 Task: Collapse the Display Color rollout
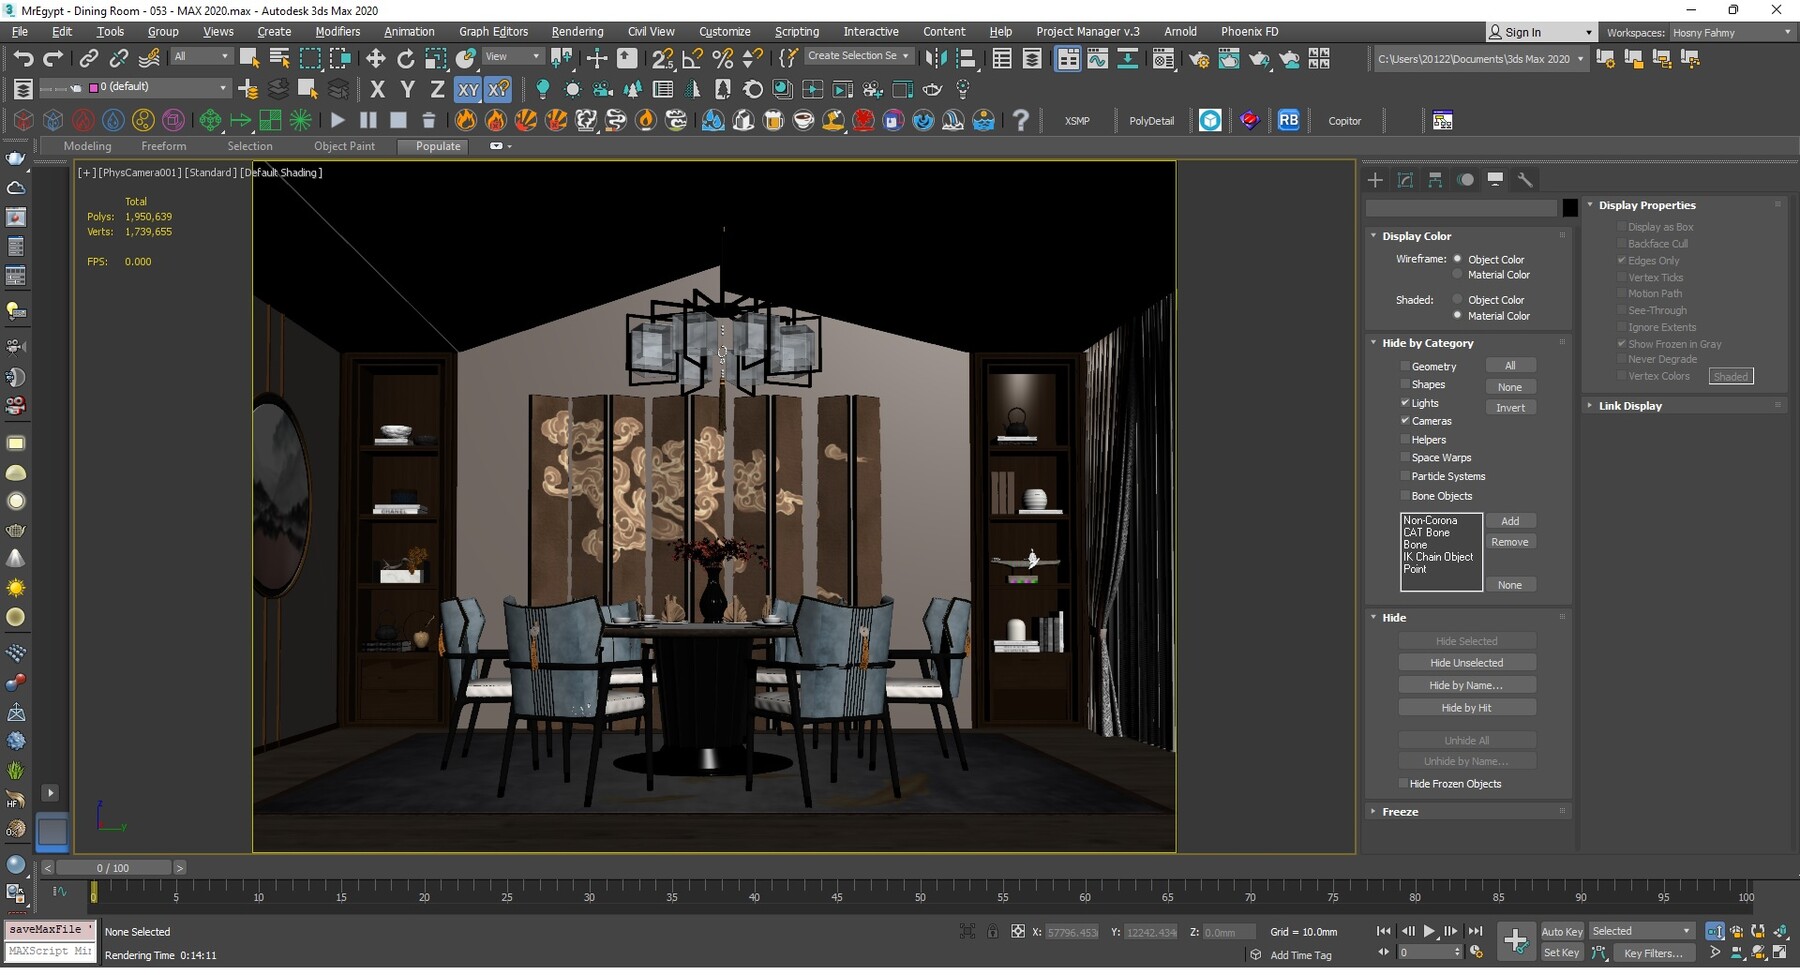click(x=1374, y=235)
